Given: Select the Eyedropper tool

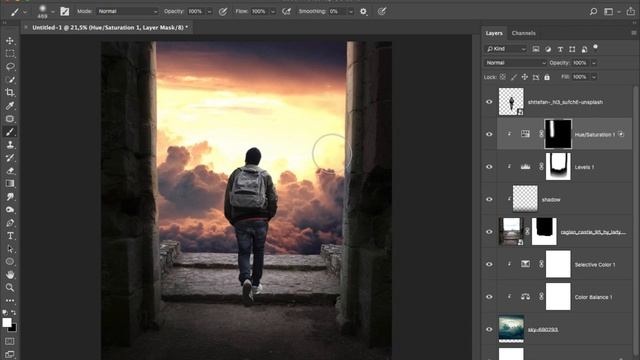Looking at the screenshot, I should click(10, 106).
